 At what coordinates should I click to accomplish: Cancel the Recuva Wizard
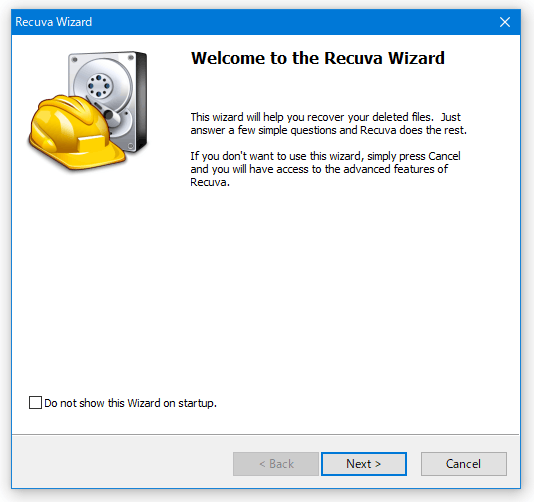[x=464, y=464]
